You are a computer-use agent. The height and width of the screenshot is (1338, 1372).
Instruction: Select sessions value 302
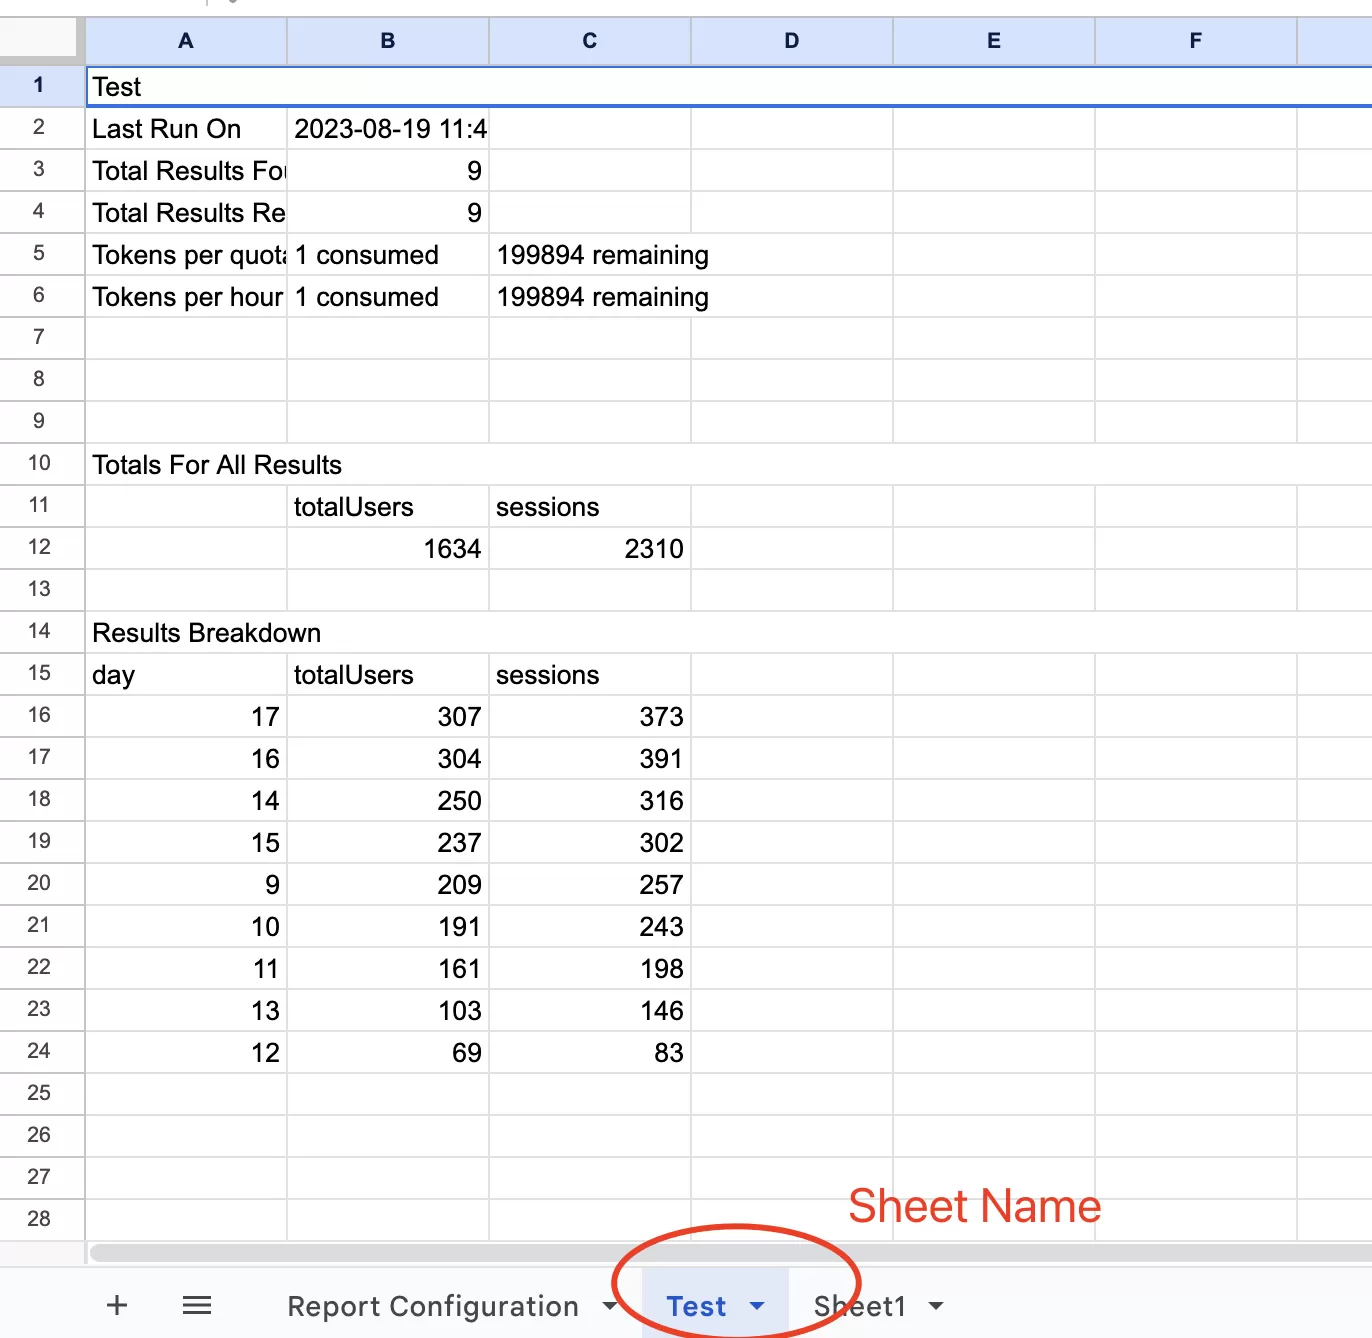click(x=590, y=843)
